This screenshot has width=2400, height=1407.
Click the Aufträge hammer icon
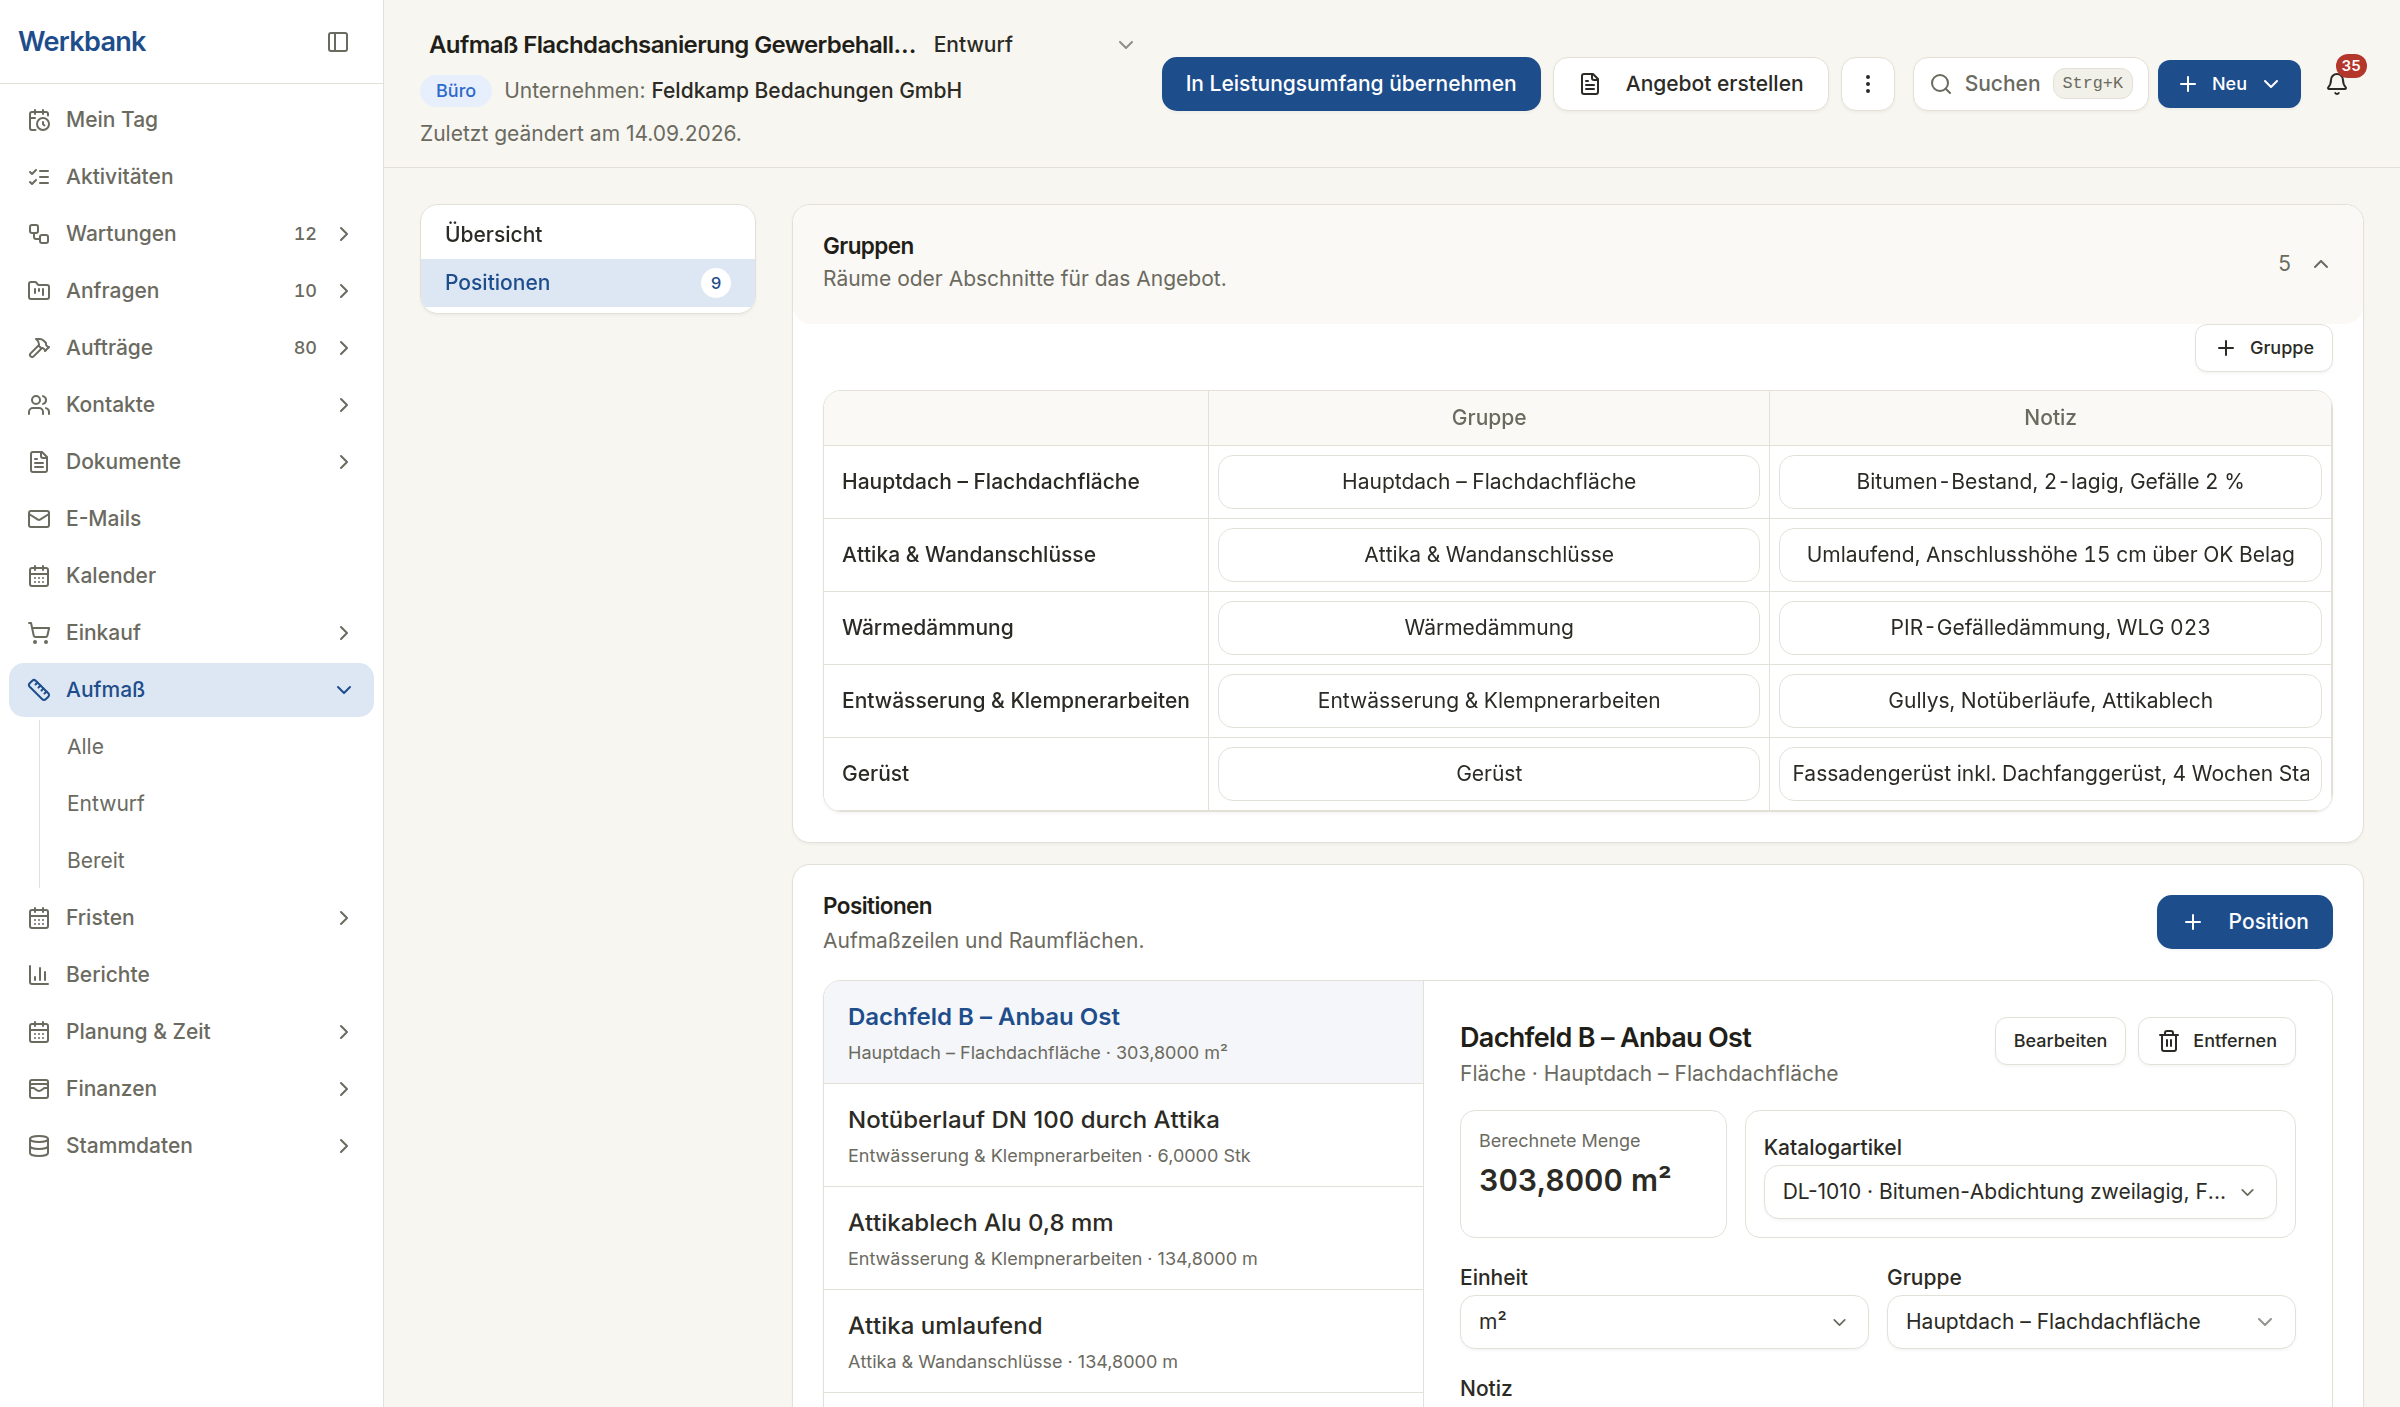(39, 348)
